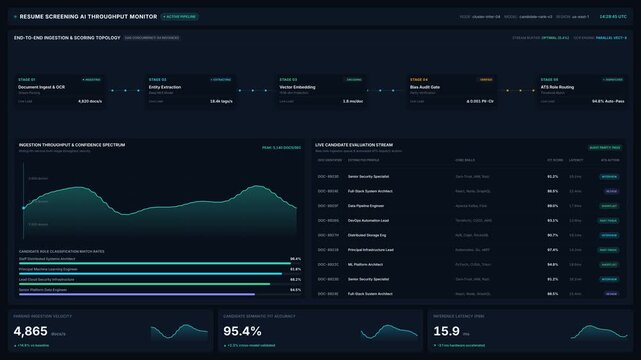Click the Audit Parity Pass badge
Image resolution: width=641 pixels, height=360 pixels.
pos(605,148)
